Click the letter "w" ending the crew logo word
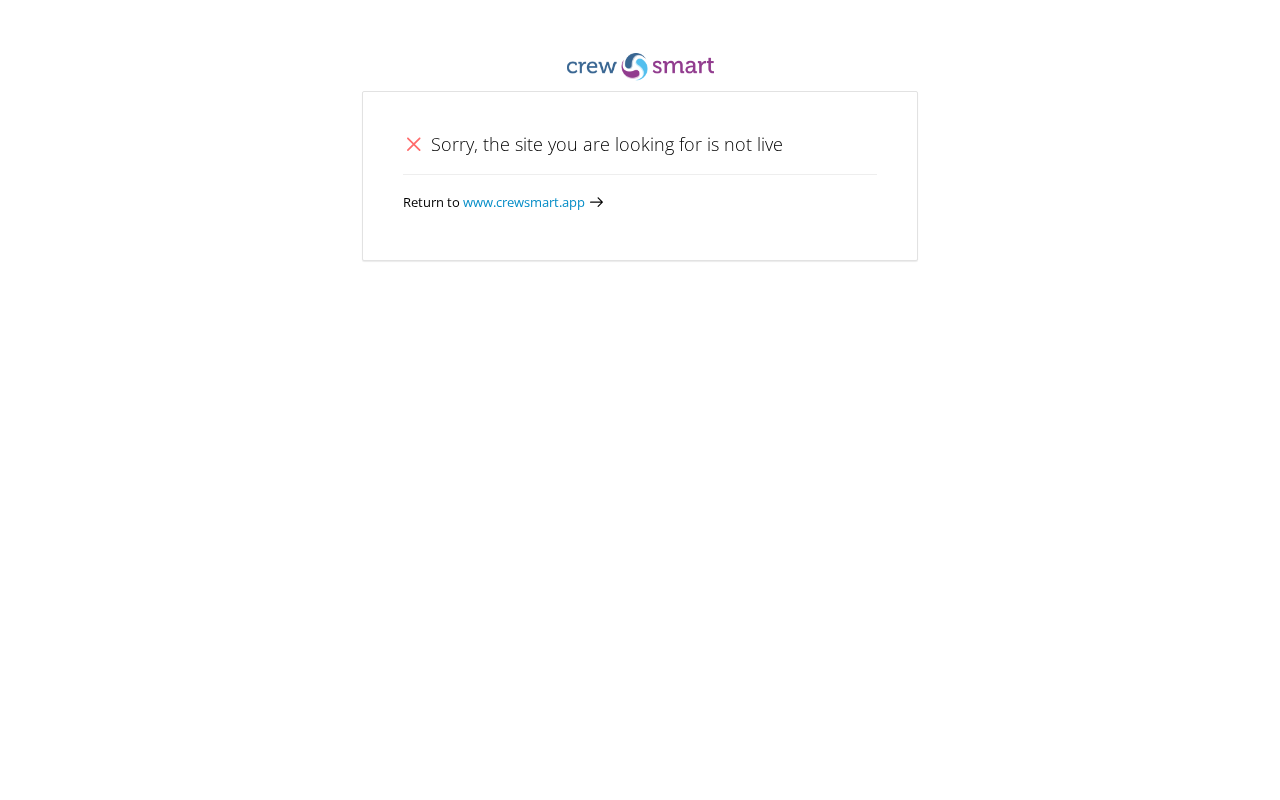 click(x=607, y=68)
